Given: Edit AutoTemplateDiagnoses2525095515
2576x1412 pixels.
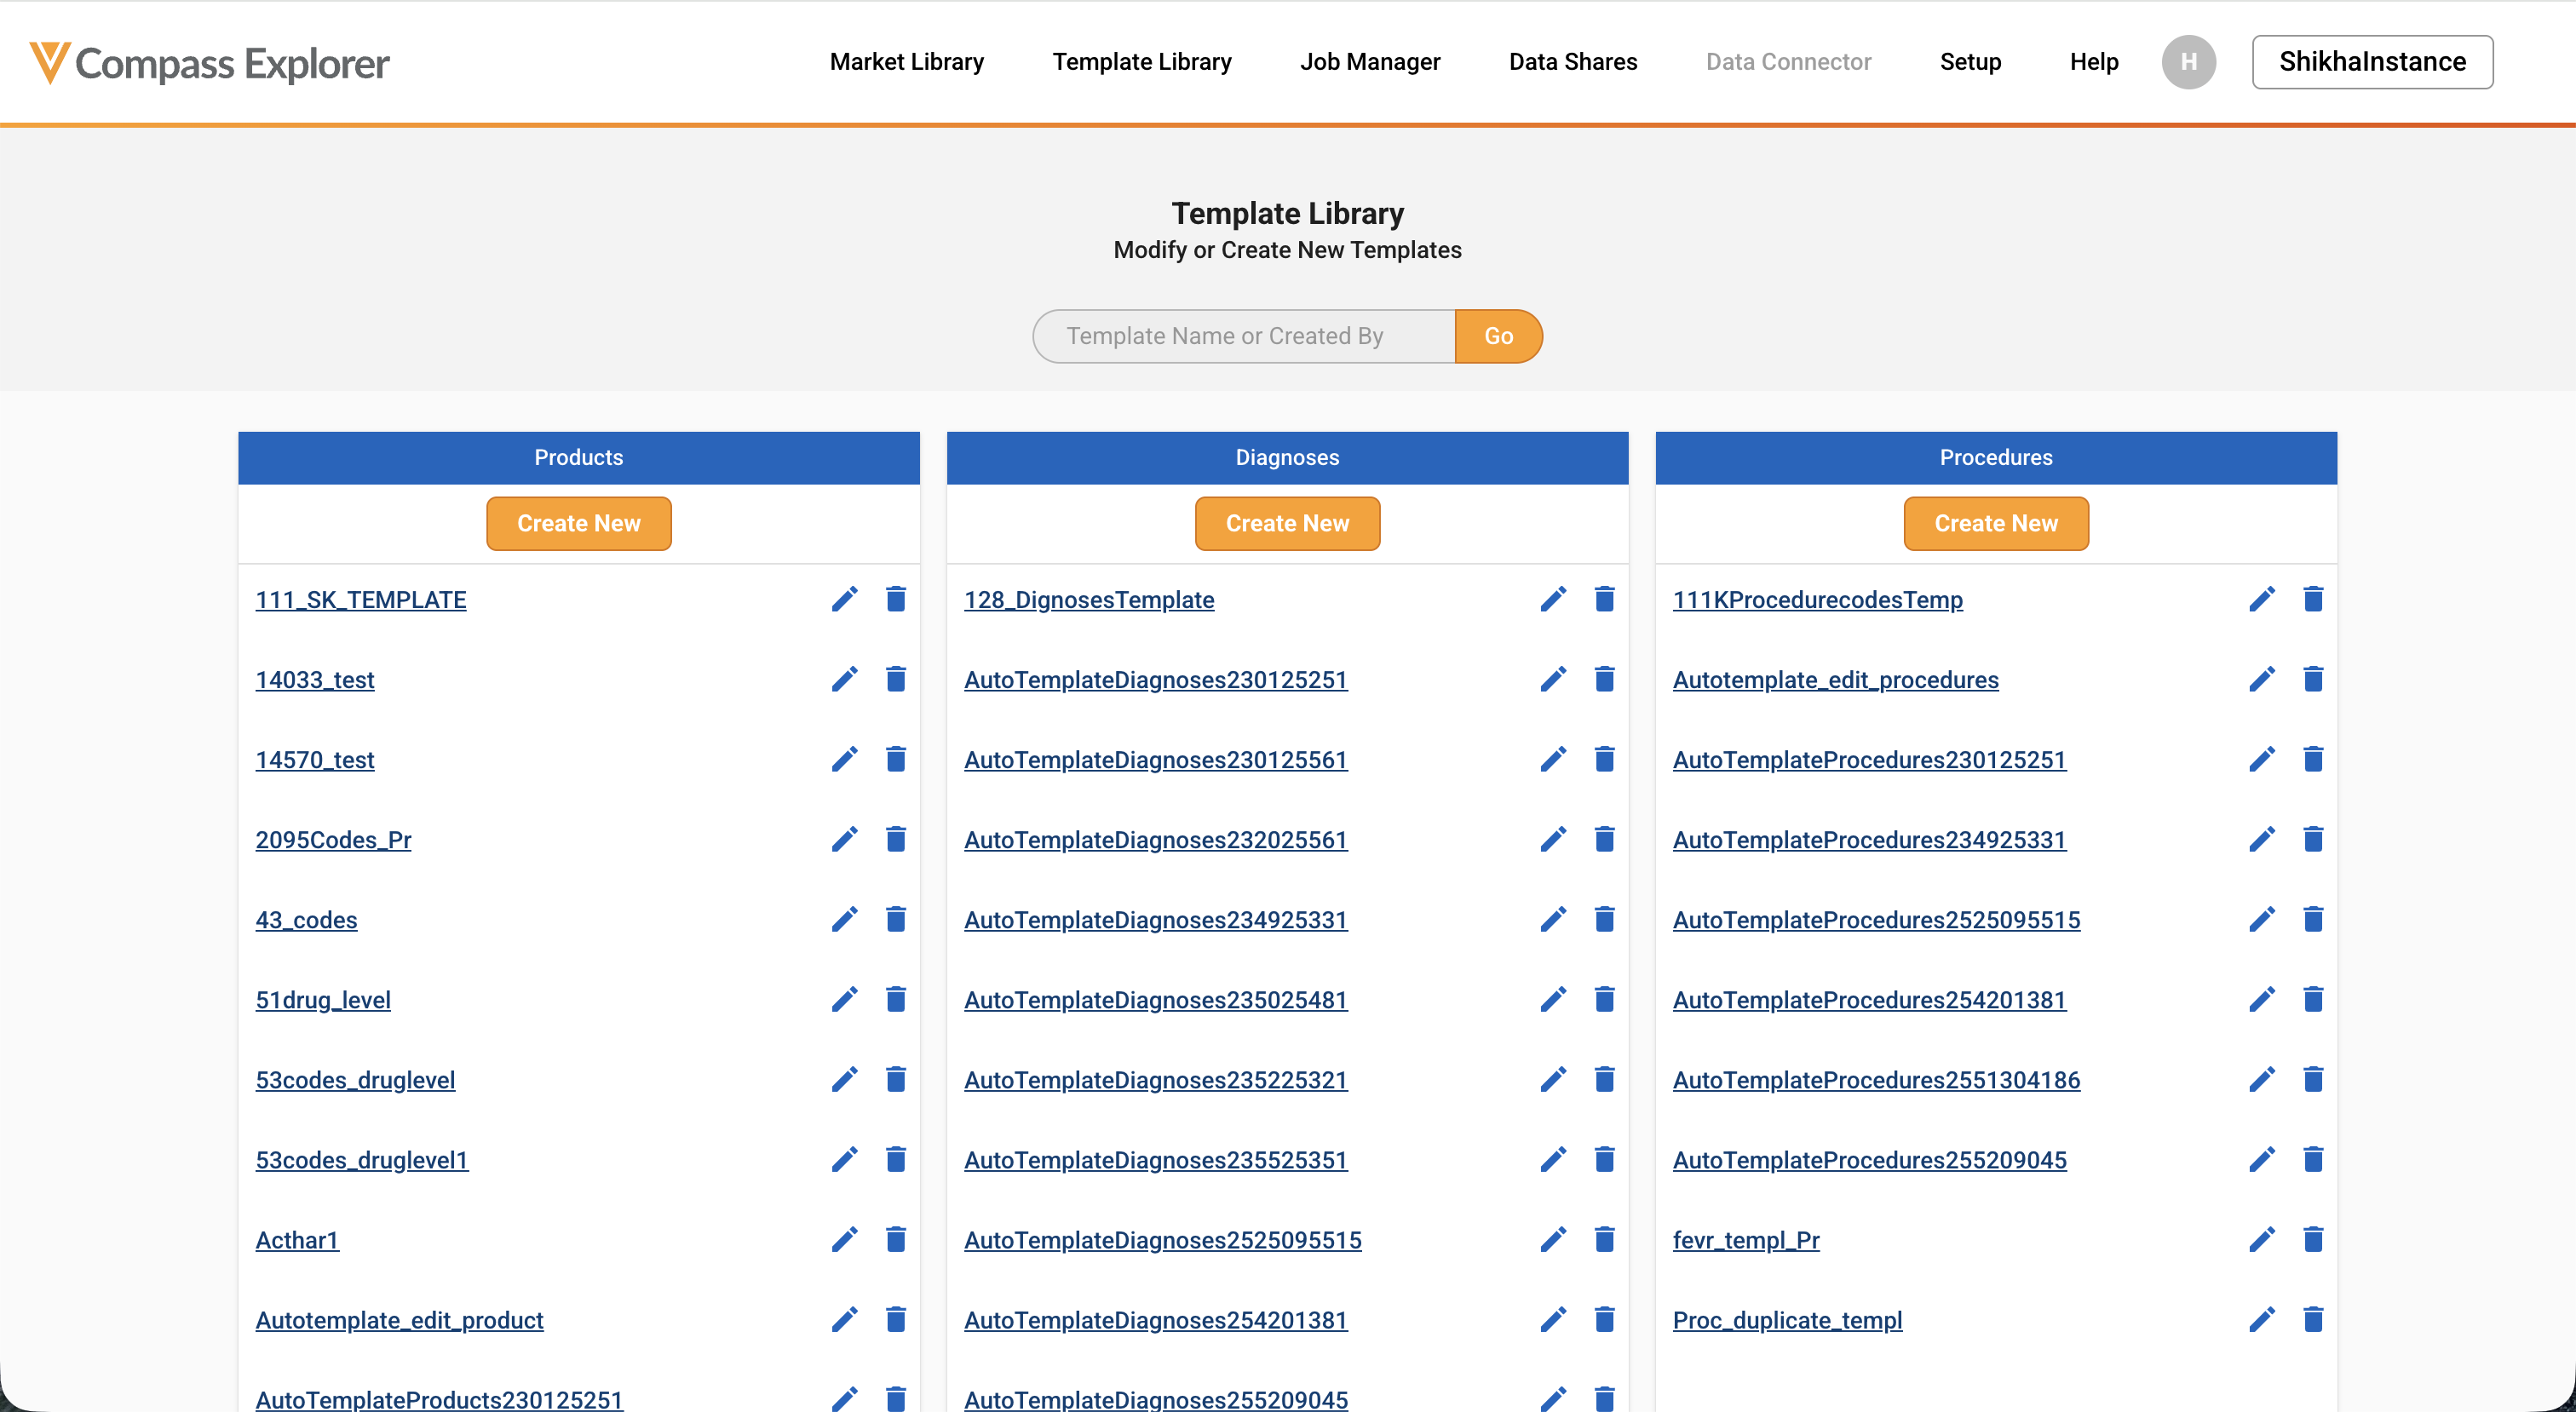Looking at the screenshot, I should (x=1553, y=1239).
